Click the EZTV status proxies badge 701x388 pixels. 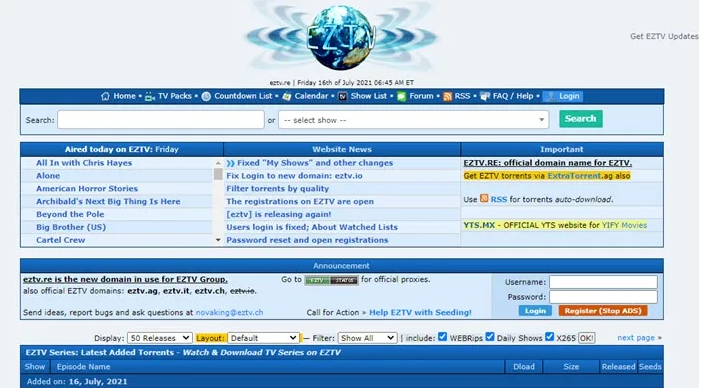pyautogui.click(x=331, y=280)
